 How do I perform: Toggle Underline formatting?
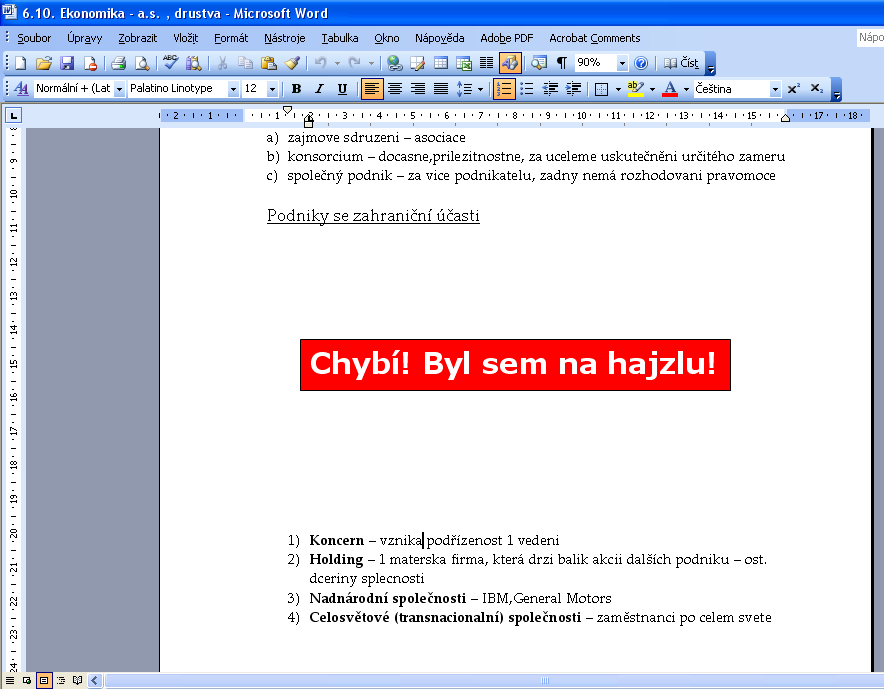click(x=342, y=89)
